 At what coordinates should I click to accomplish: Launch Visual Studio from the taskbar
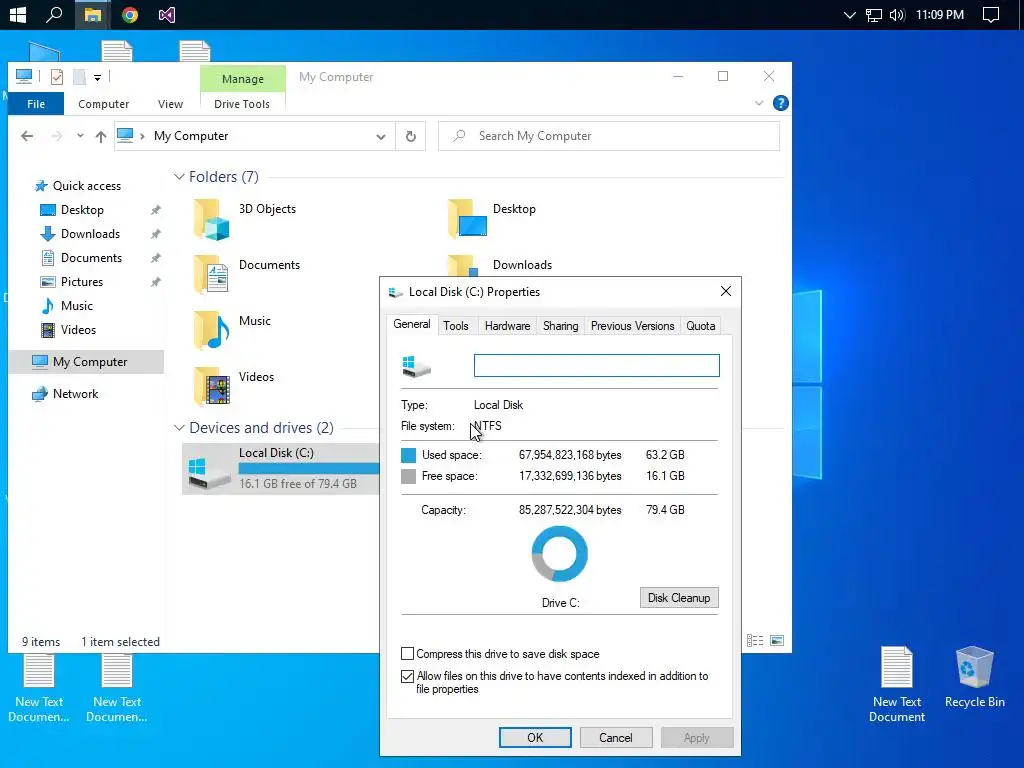pos(167,14)
